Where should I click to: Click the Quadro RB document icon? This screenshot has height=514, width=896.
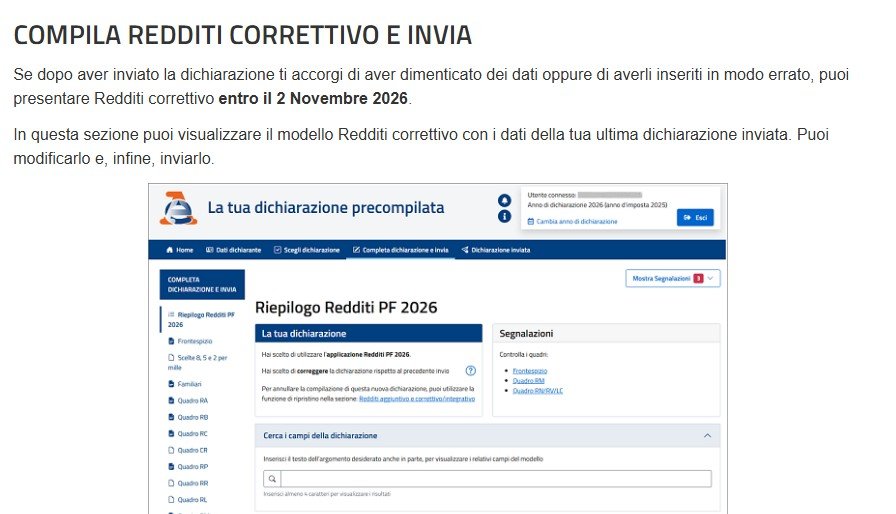pyautogui.click(x=171, y=417)
